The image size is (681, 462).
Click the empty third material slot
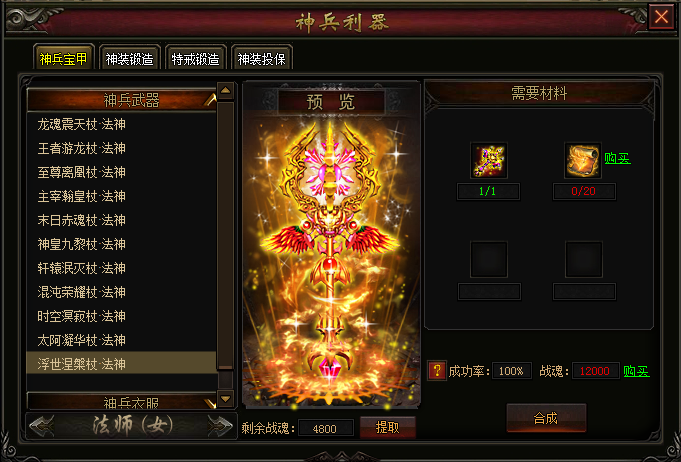(489, 259)
